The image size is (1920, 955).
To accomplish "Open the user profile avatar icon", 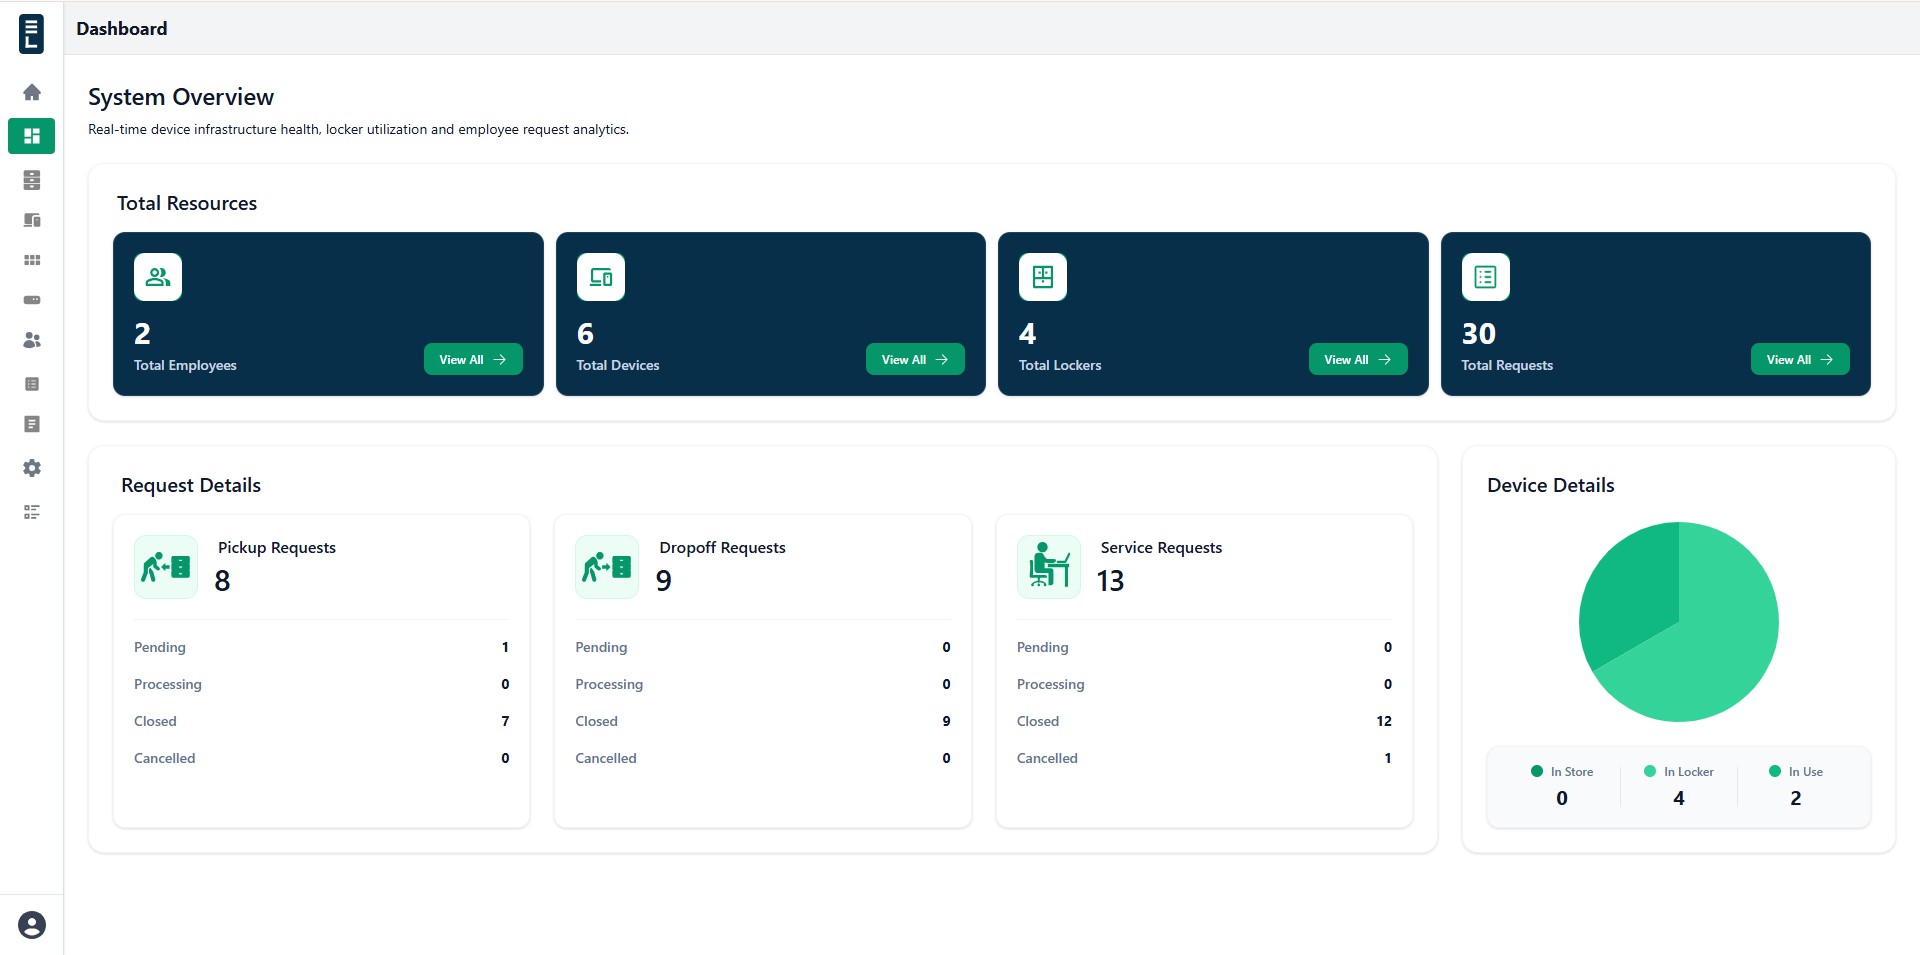I will tap(32, 925).
